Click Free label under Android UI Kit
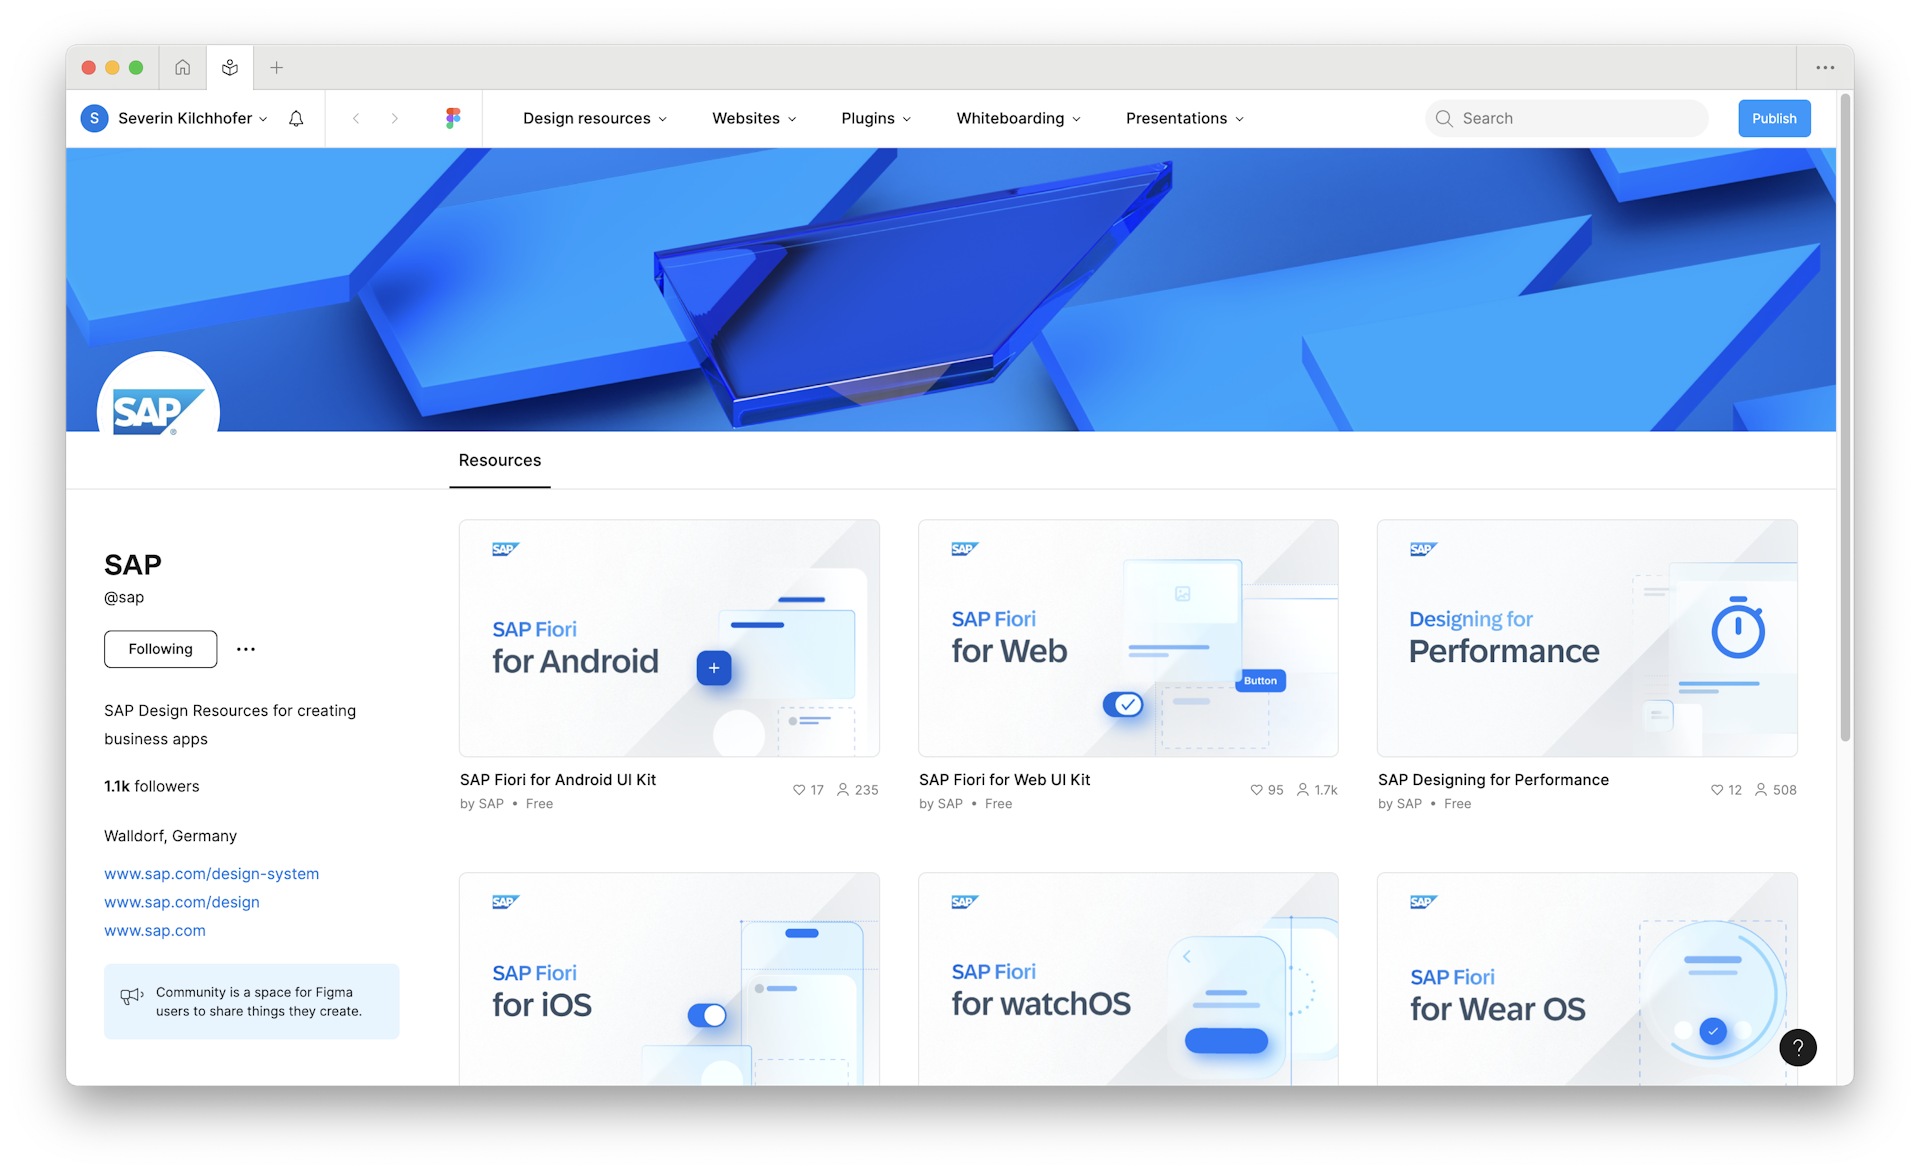This screenshot has width=1920, height=1173. [x=539, y=804]
